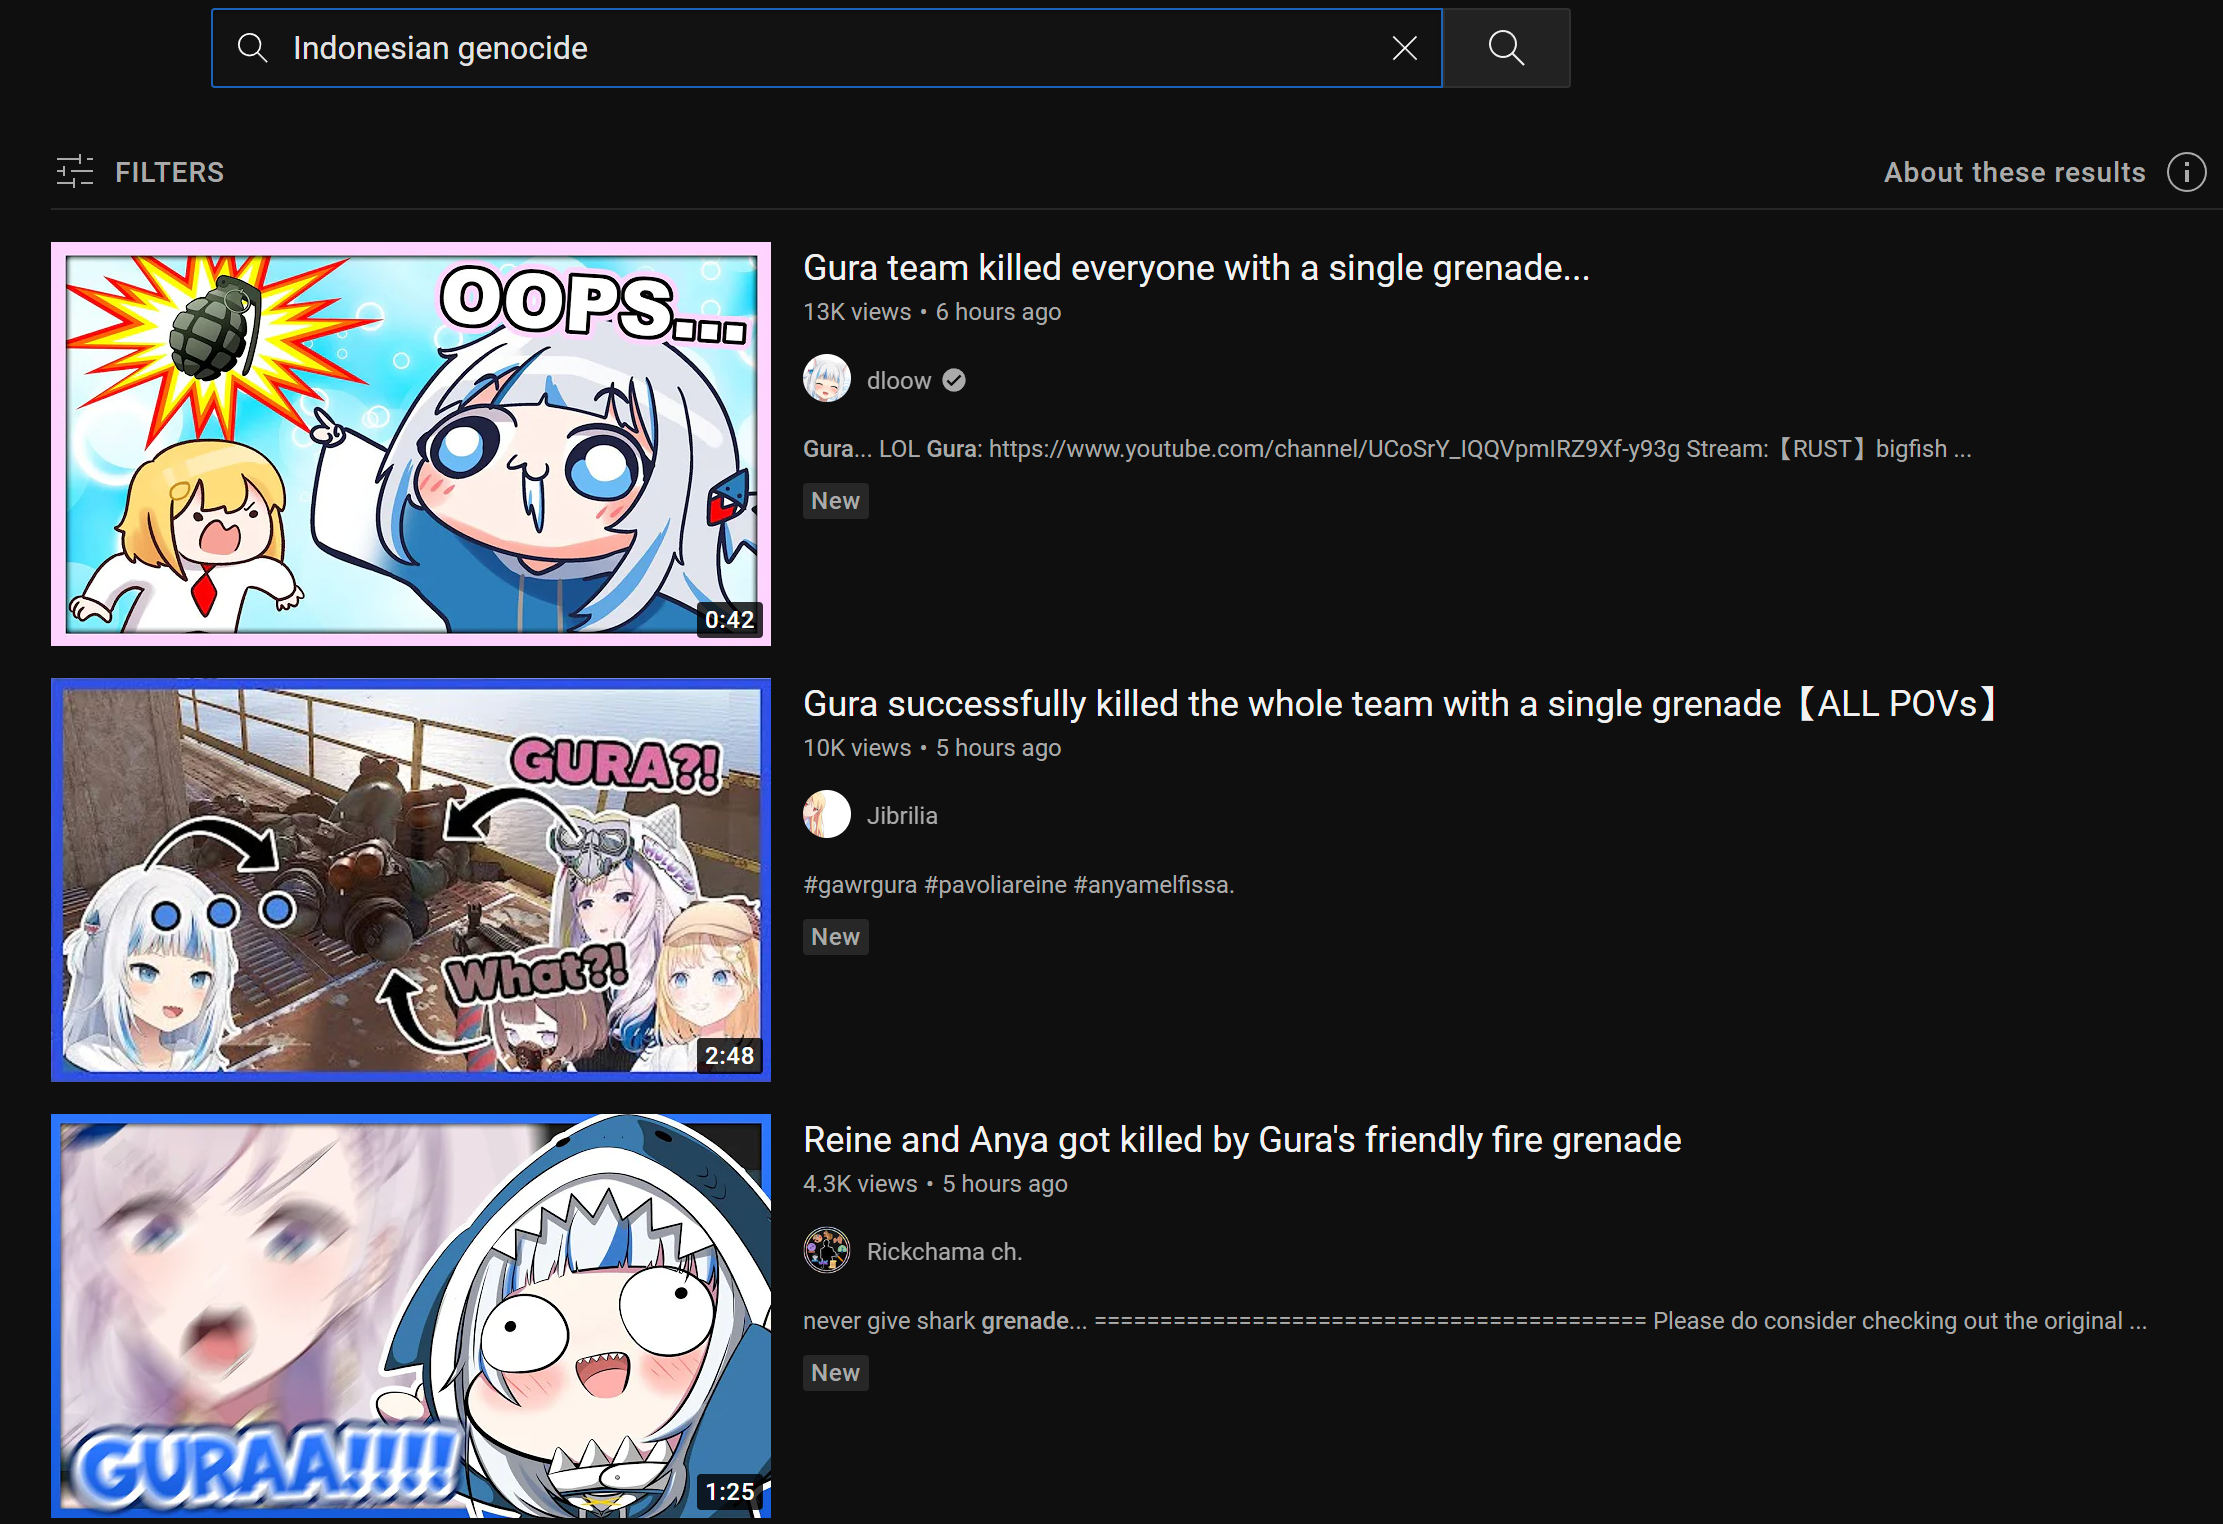Click the 0:42 duration badge
Screen dimensions: 2223x1524
coord(729,620)
